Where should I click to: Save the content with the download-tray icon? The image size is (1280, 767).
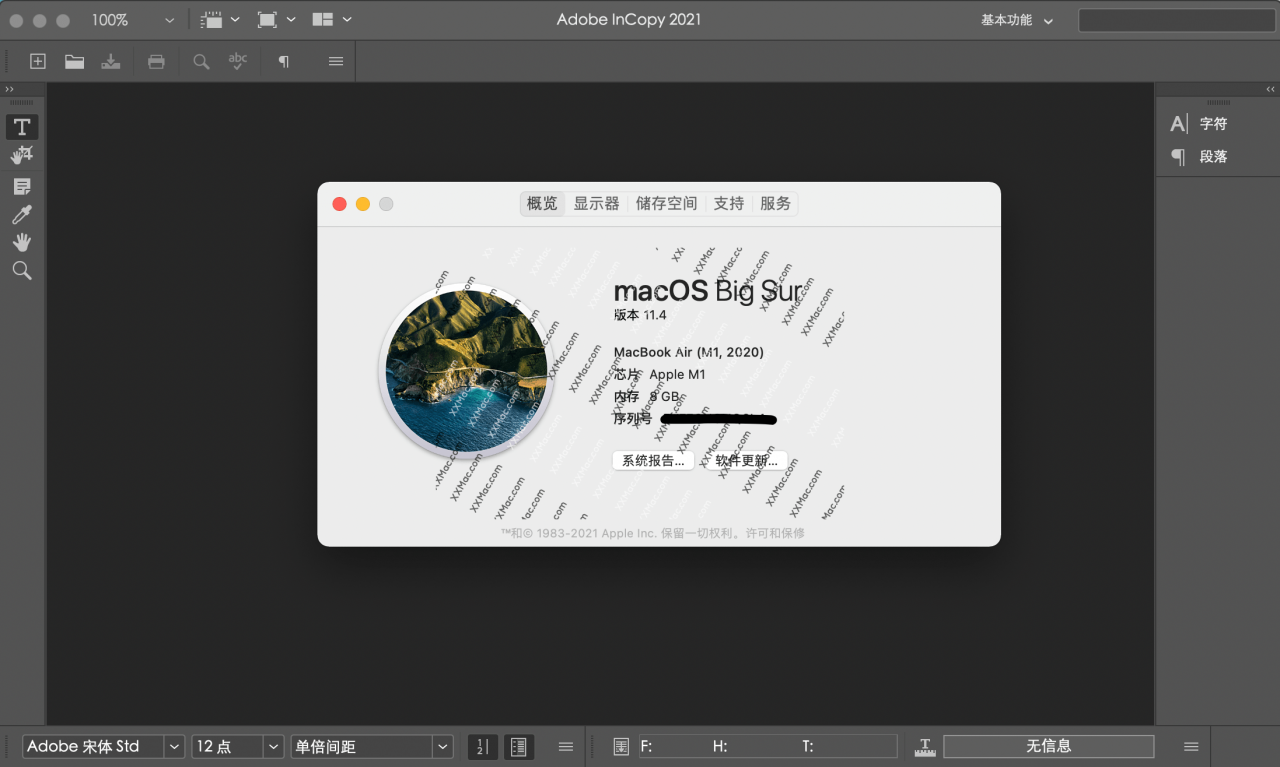(111, 61)
